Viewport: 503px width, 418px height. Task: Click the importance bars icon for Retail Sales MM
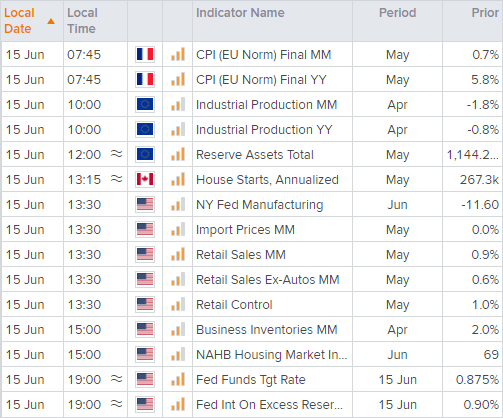click(178, 254)
